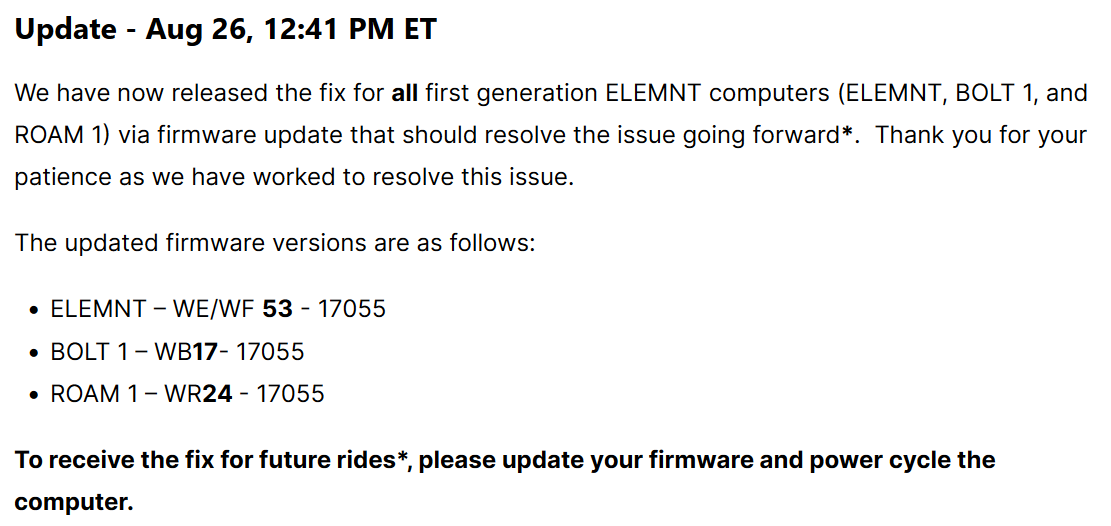Click the bullet point before ELEMNT entry
1111x526 pixels.
(x=33, y=310)
